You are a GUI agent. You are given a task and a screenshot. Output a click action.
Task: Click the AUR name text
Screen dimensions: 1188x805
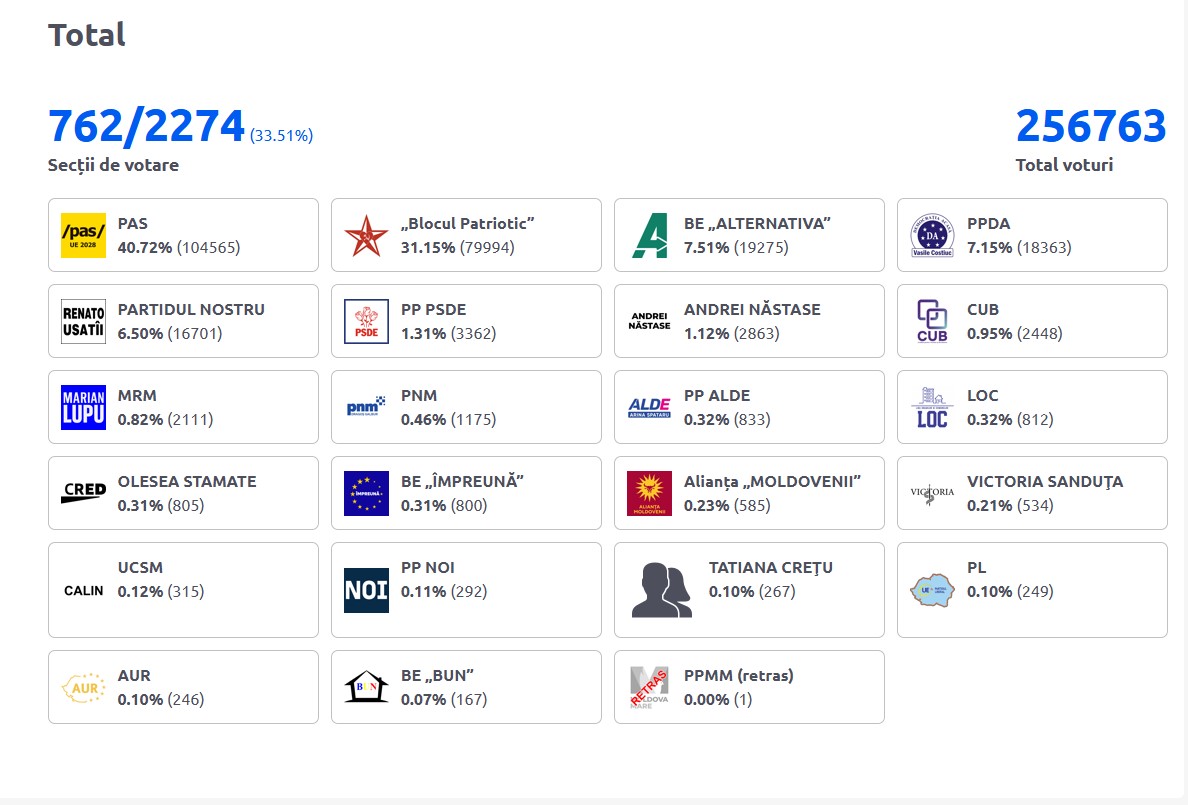(x=134, y=675)
